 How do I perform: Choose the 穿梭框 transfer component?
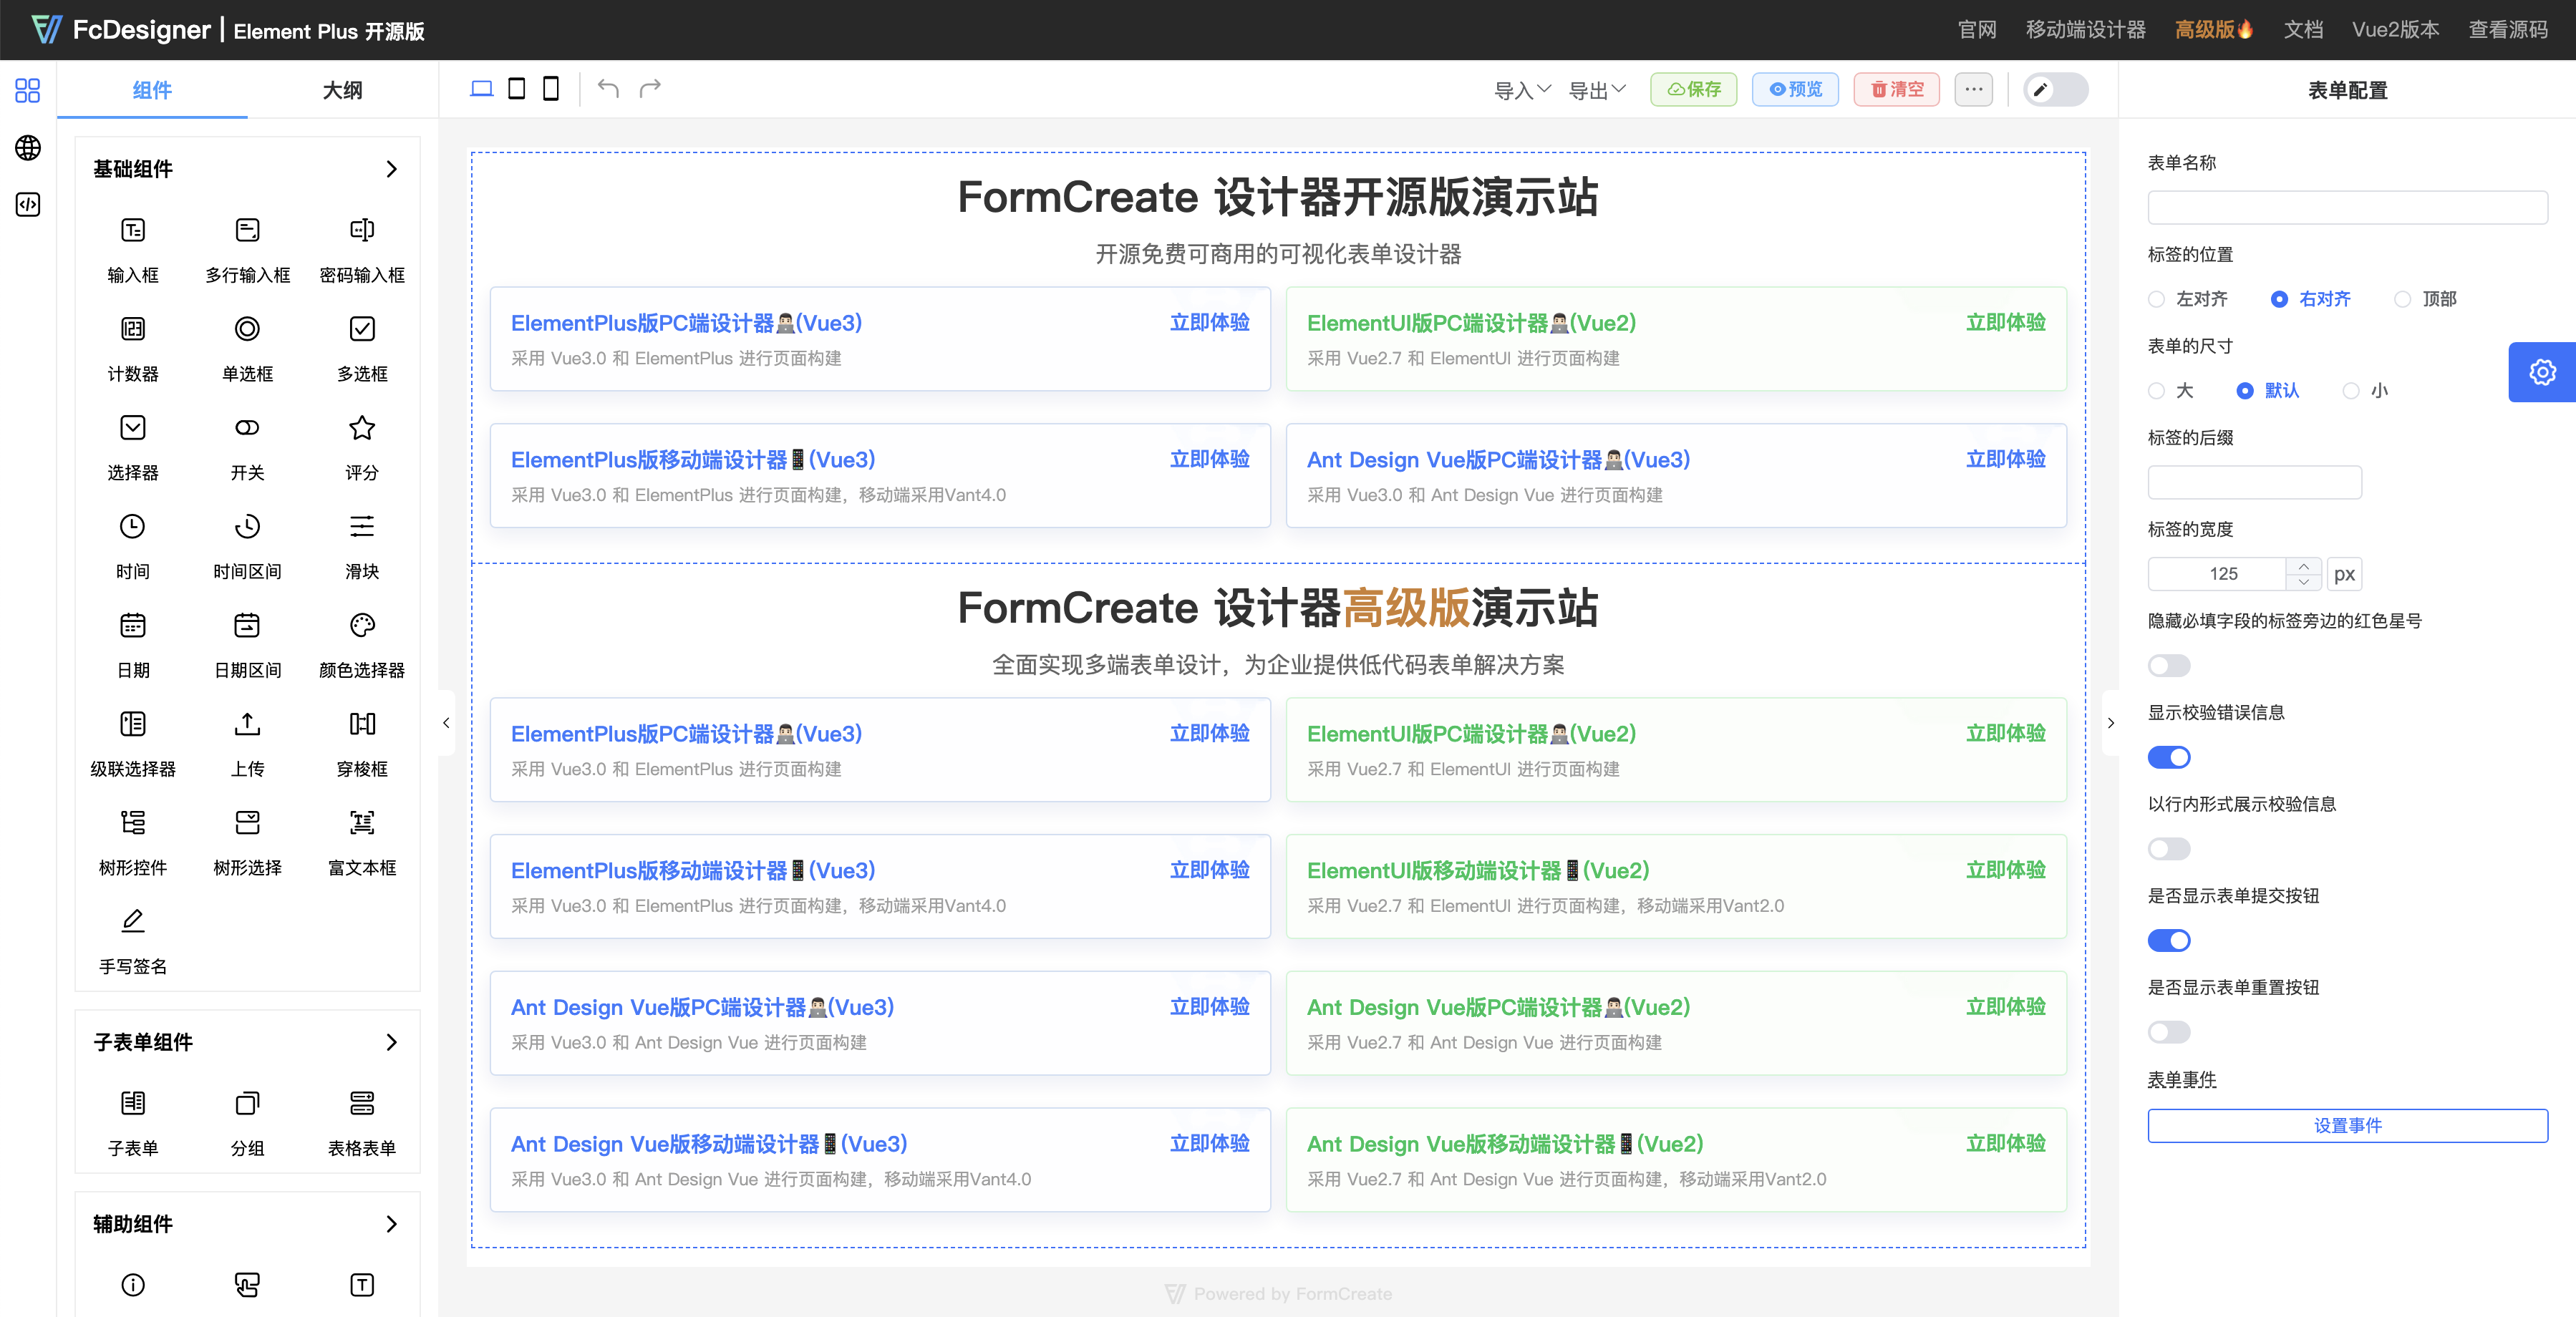coord(362,745)
